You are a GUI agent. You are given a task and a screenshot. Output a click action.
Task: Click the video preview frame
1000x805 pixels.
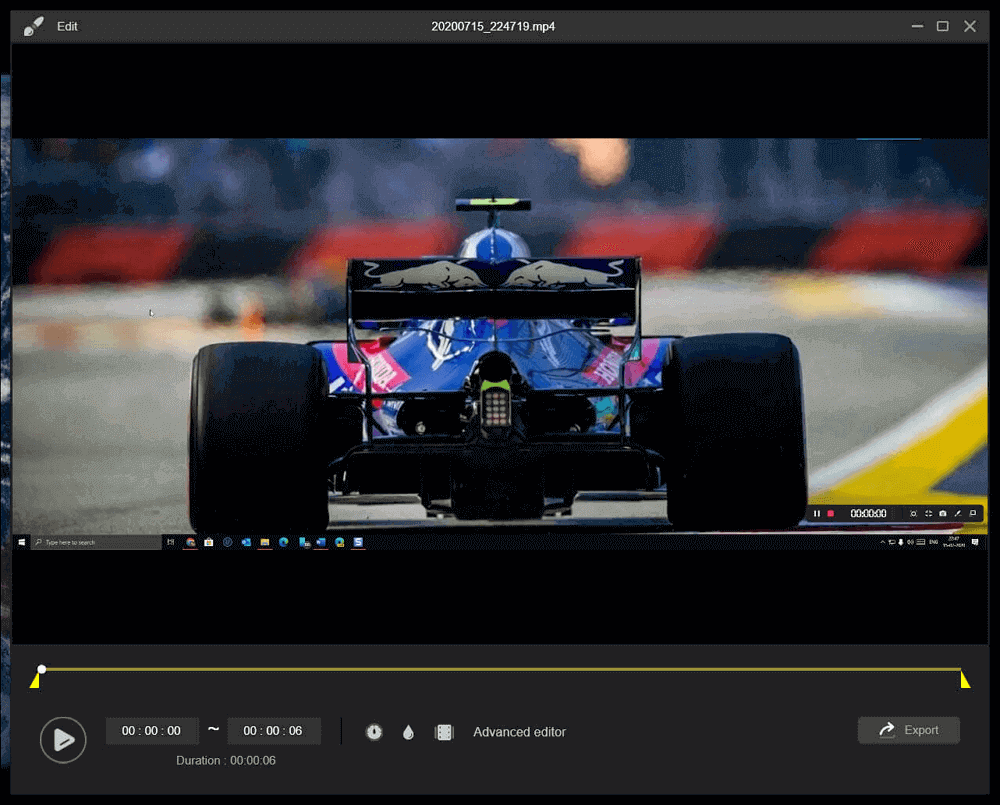click(500, 344)
